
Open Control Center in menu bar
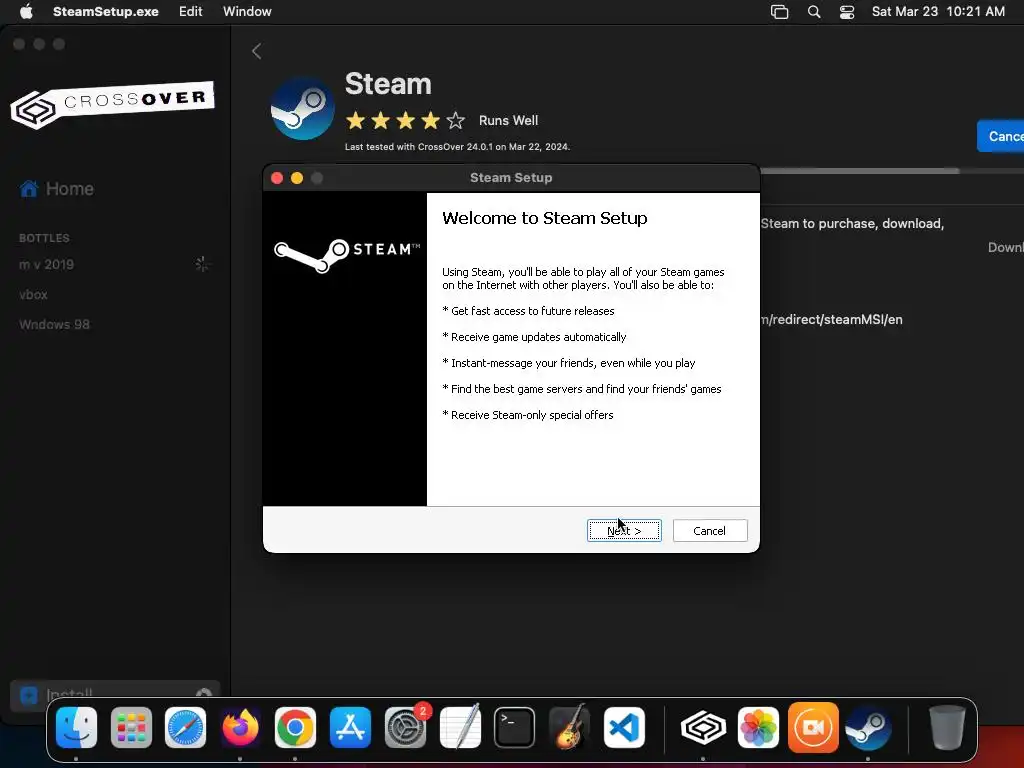pos(847,12)
